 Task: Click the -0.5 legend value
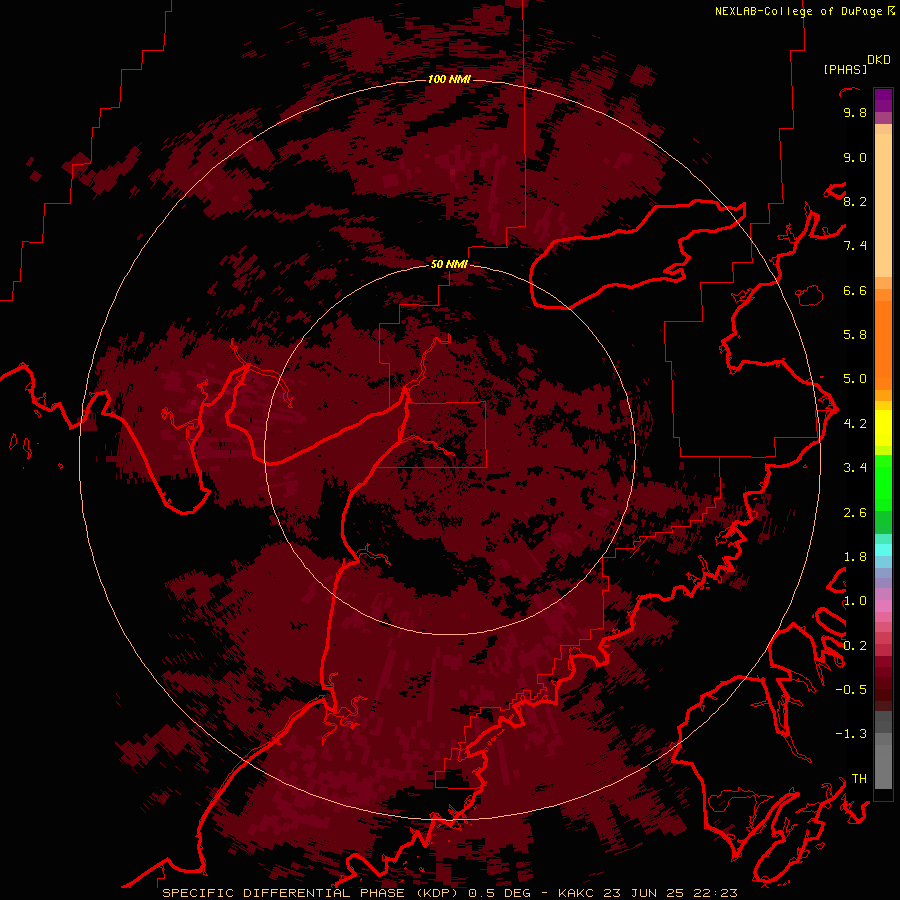[x=851, y=690]
